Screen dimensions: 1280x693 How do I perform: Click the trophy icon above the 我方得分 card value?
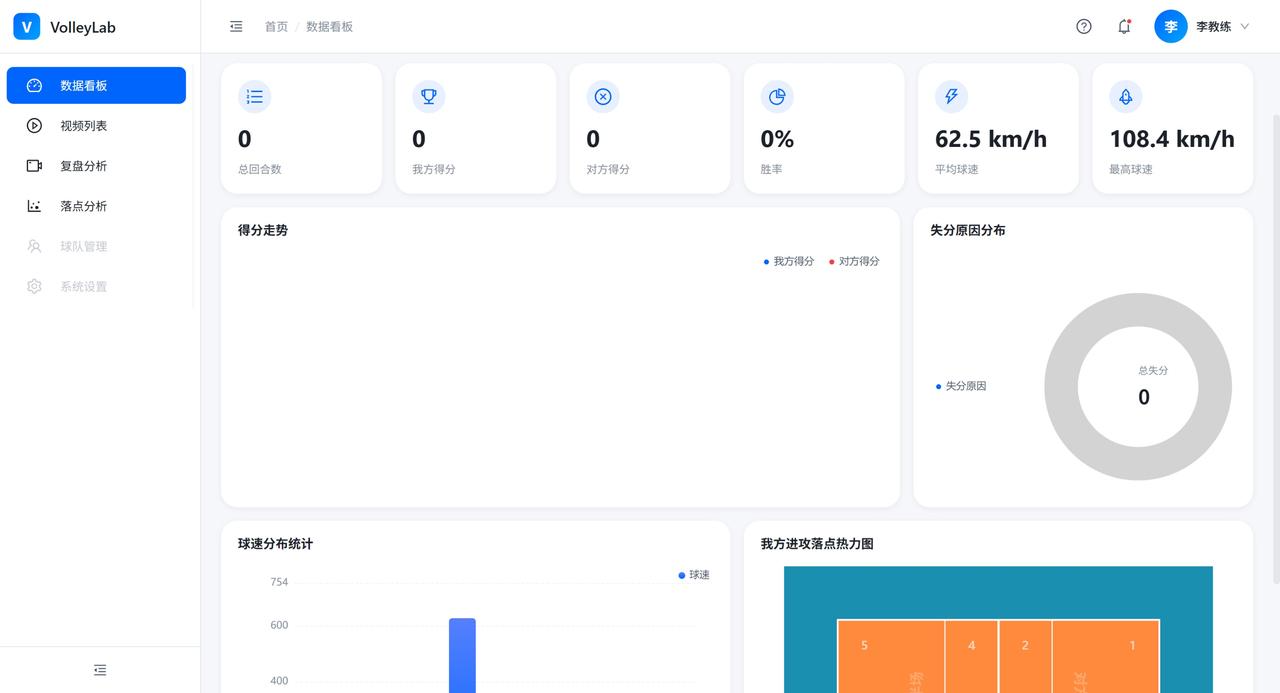click(x=429, y=97)
